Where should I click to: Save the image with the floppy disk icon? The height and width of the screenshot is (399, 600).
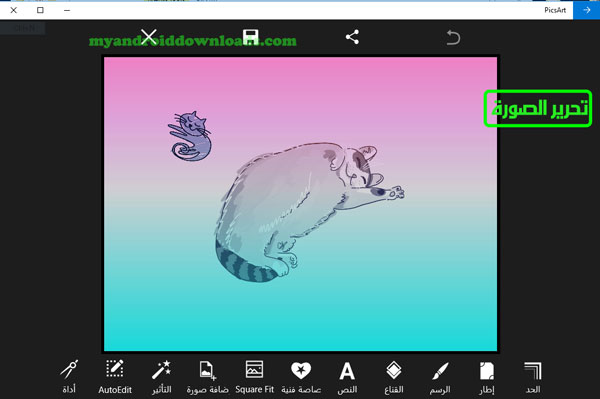[251, 37]
